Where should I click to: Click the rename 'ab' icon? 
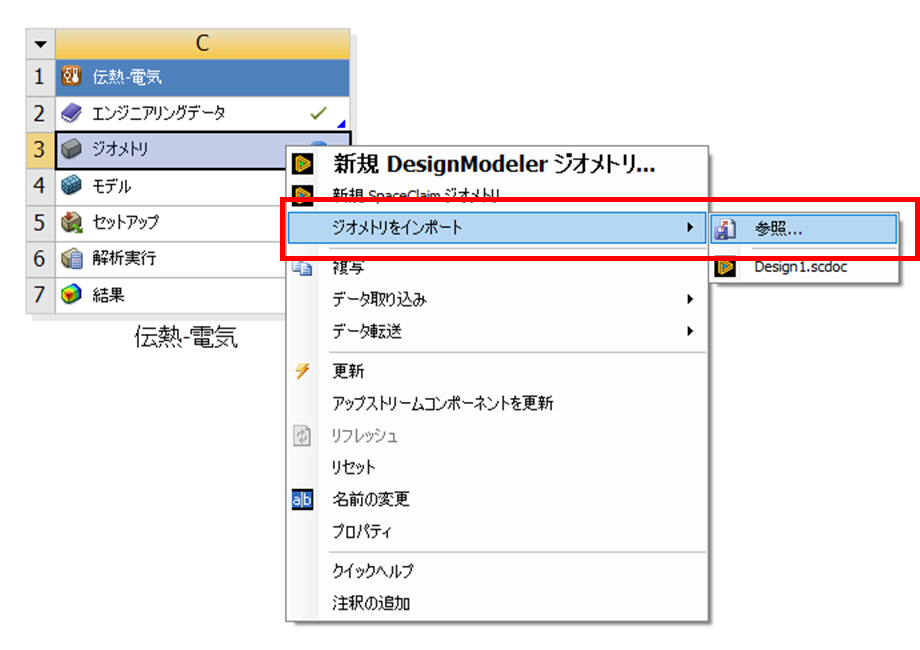click(302, 500)
